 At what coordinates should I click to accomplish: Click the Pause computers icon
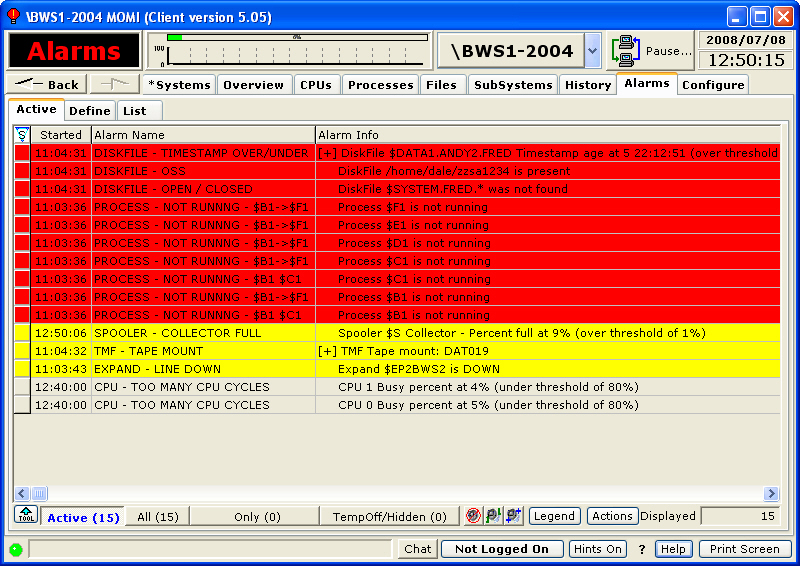[x=627, y=51]
